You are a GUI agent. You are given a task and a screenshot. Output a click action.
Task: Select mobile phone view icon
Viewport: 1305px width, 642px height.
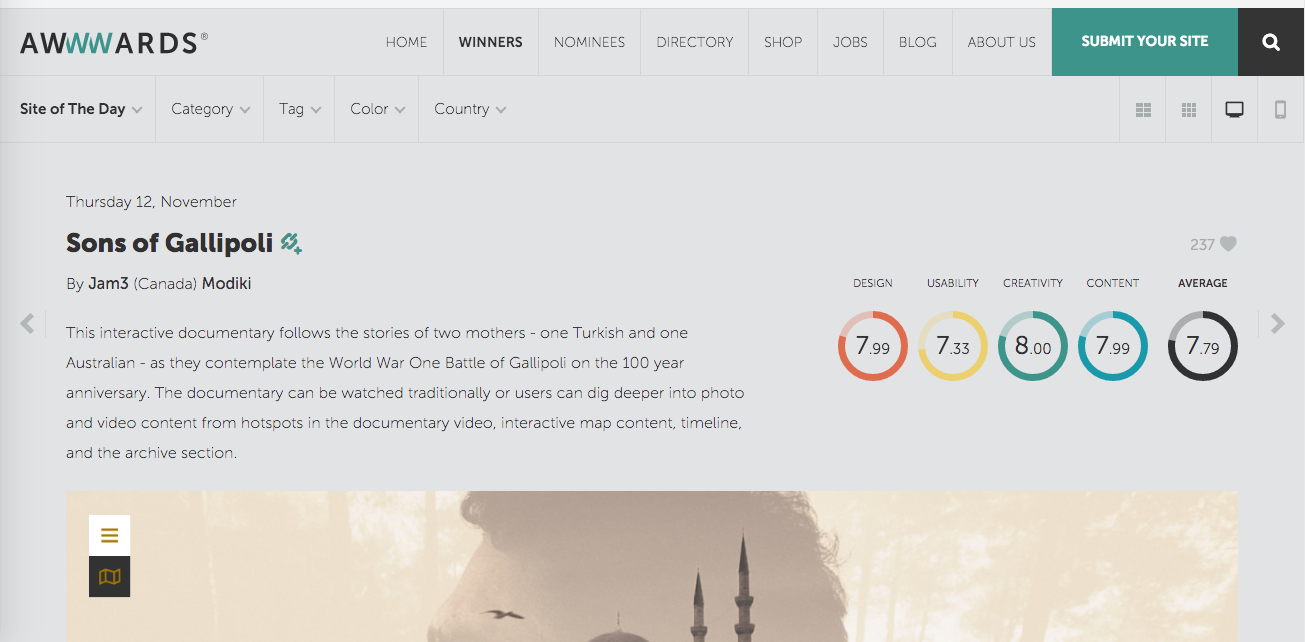tap(1281, 110)
